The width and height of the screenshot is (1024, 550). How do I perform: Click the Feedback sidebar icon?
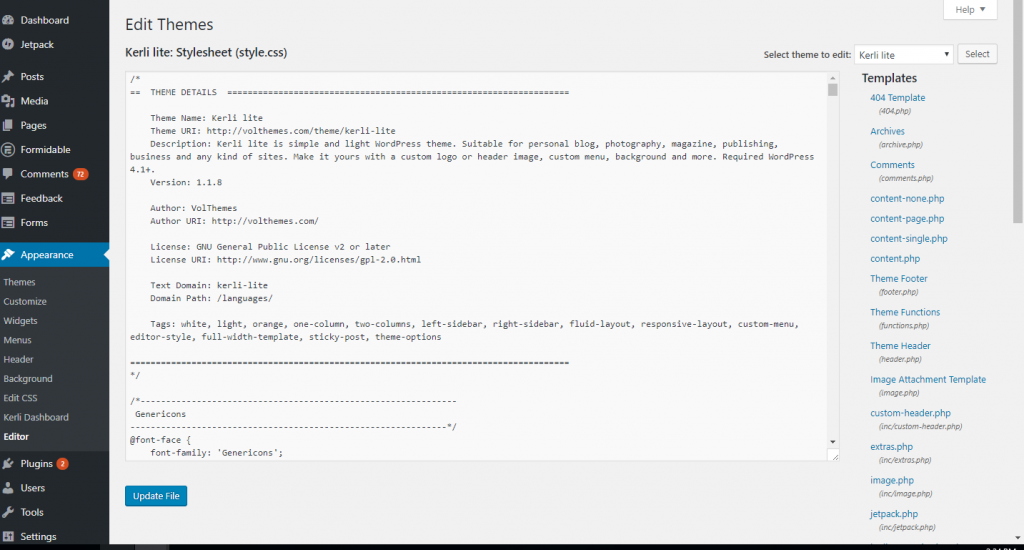tap(8, 198)
